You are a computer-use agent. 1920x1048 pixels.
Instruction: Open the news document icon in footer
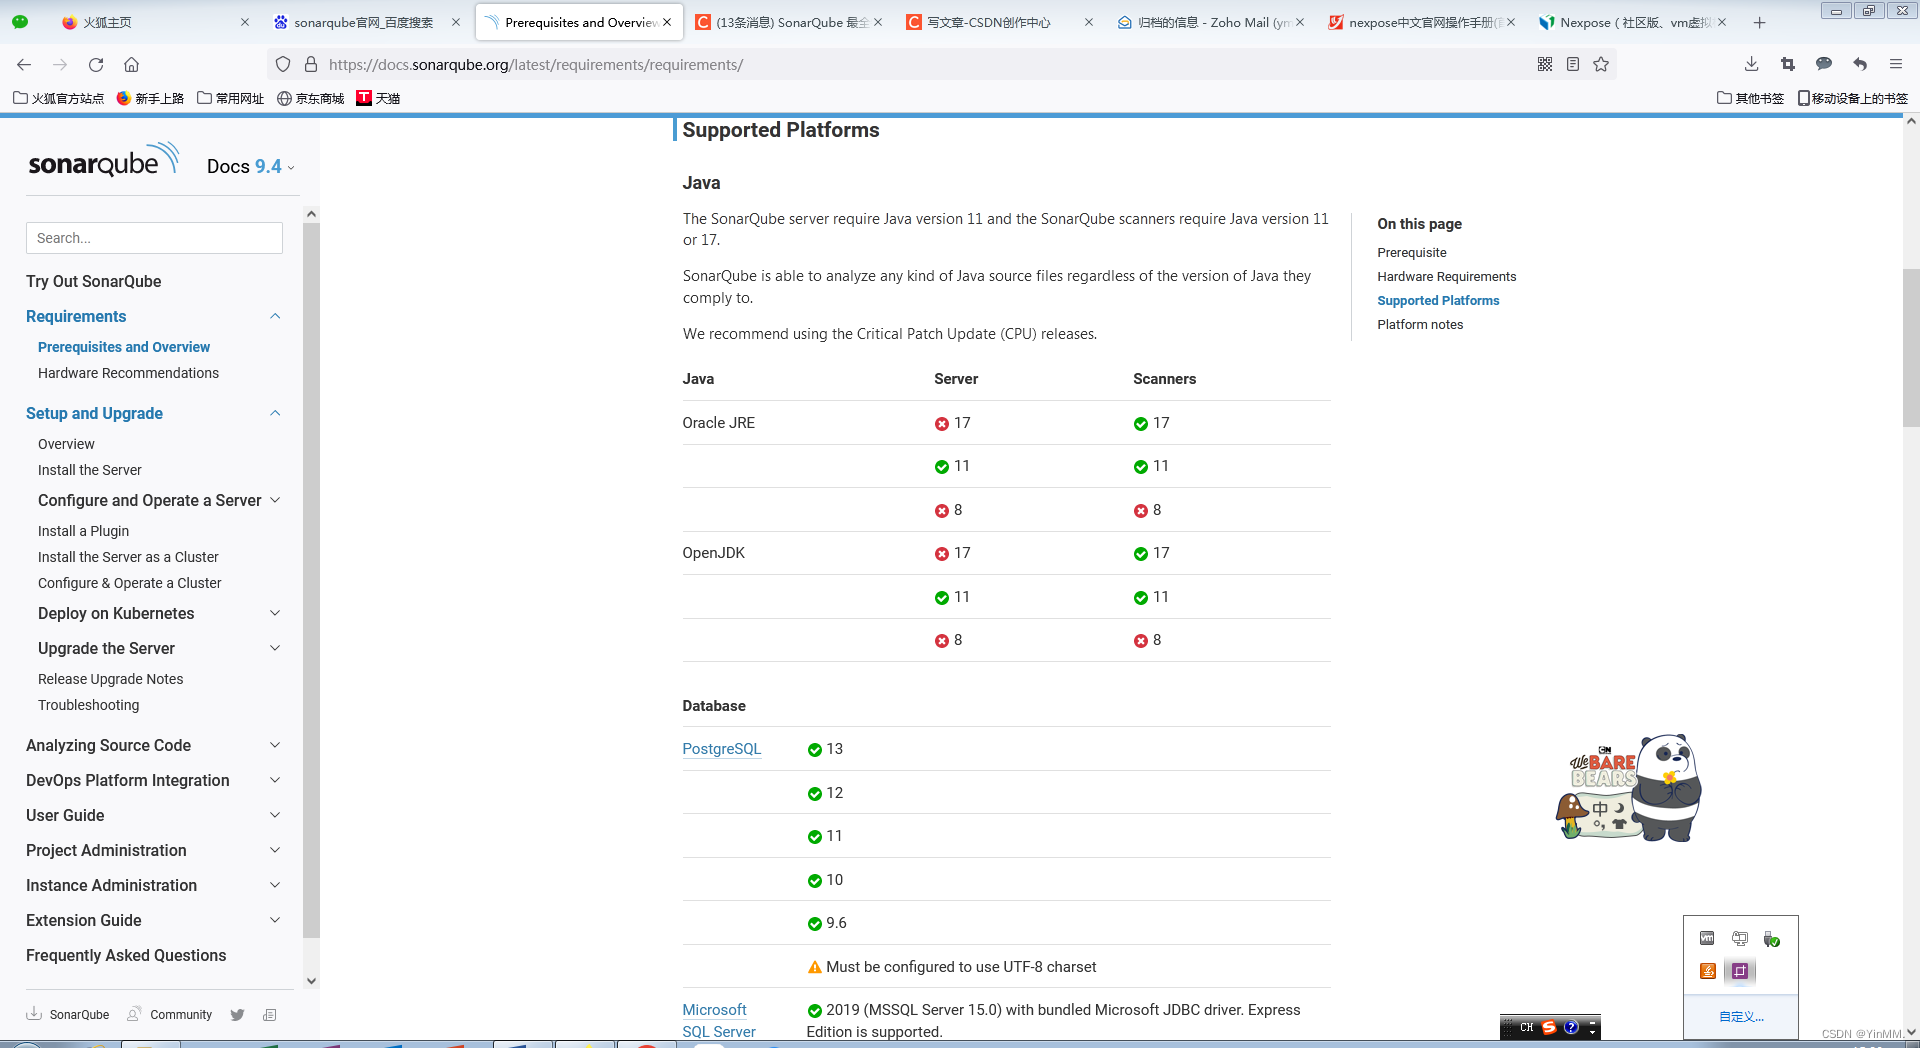270,1014
